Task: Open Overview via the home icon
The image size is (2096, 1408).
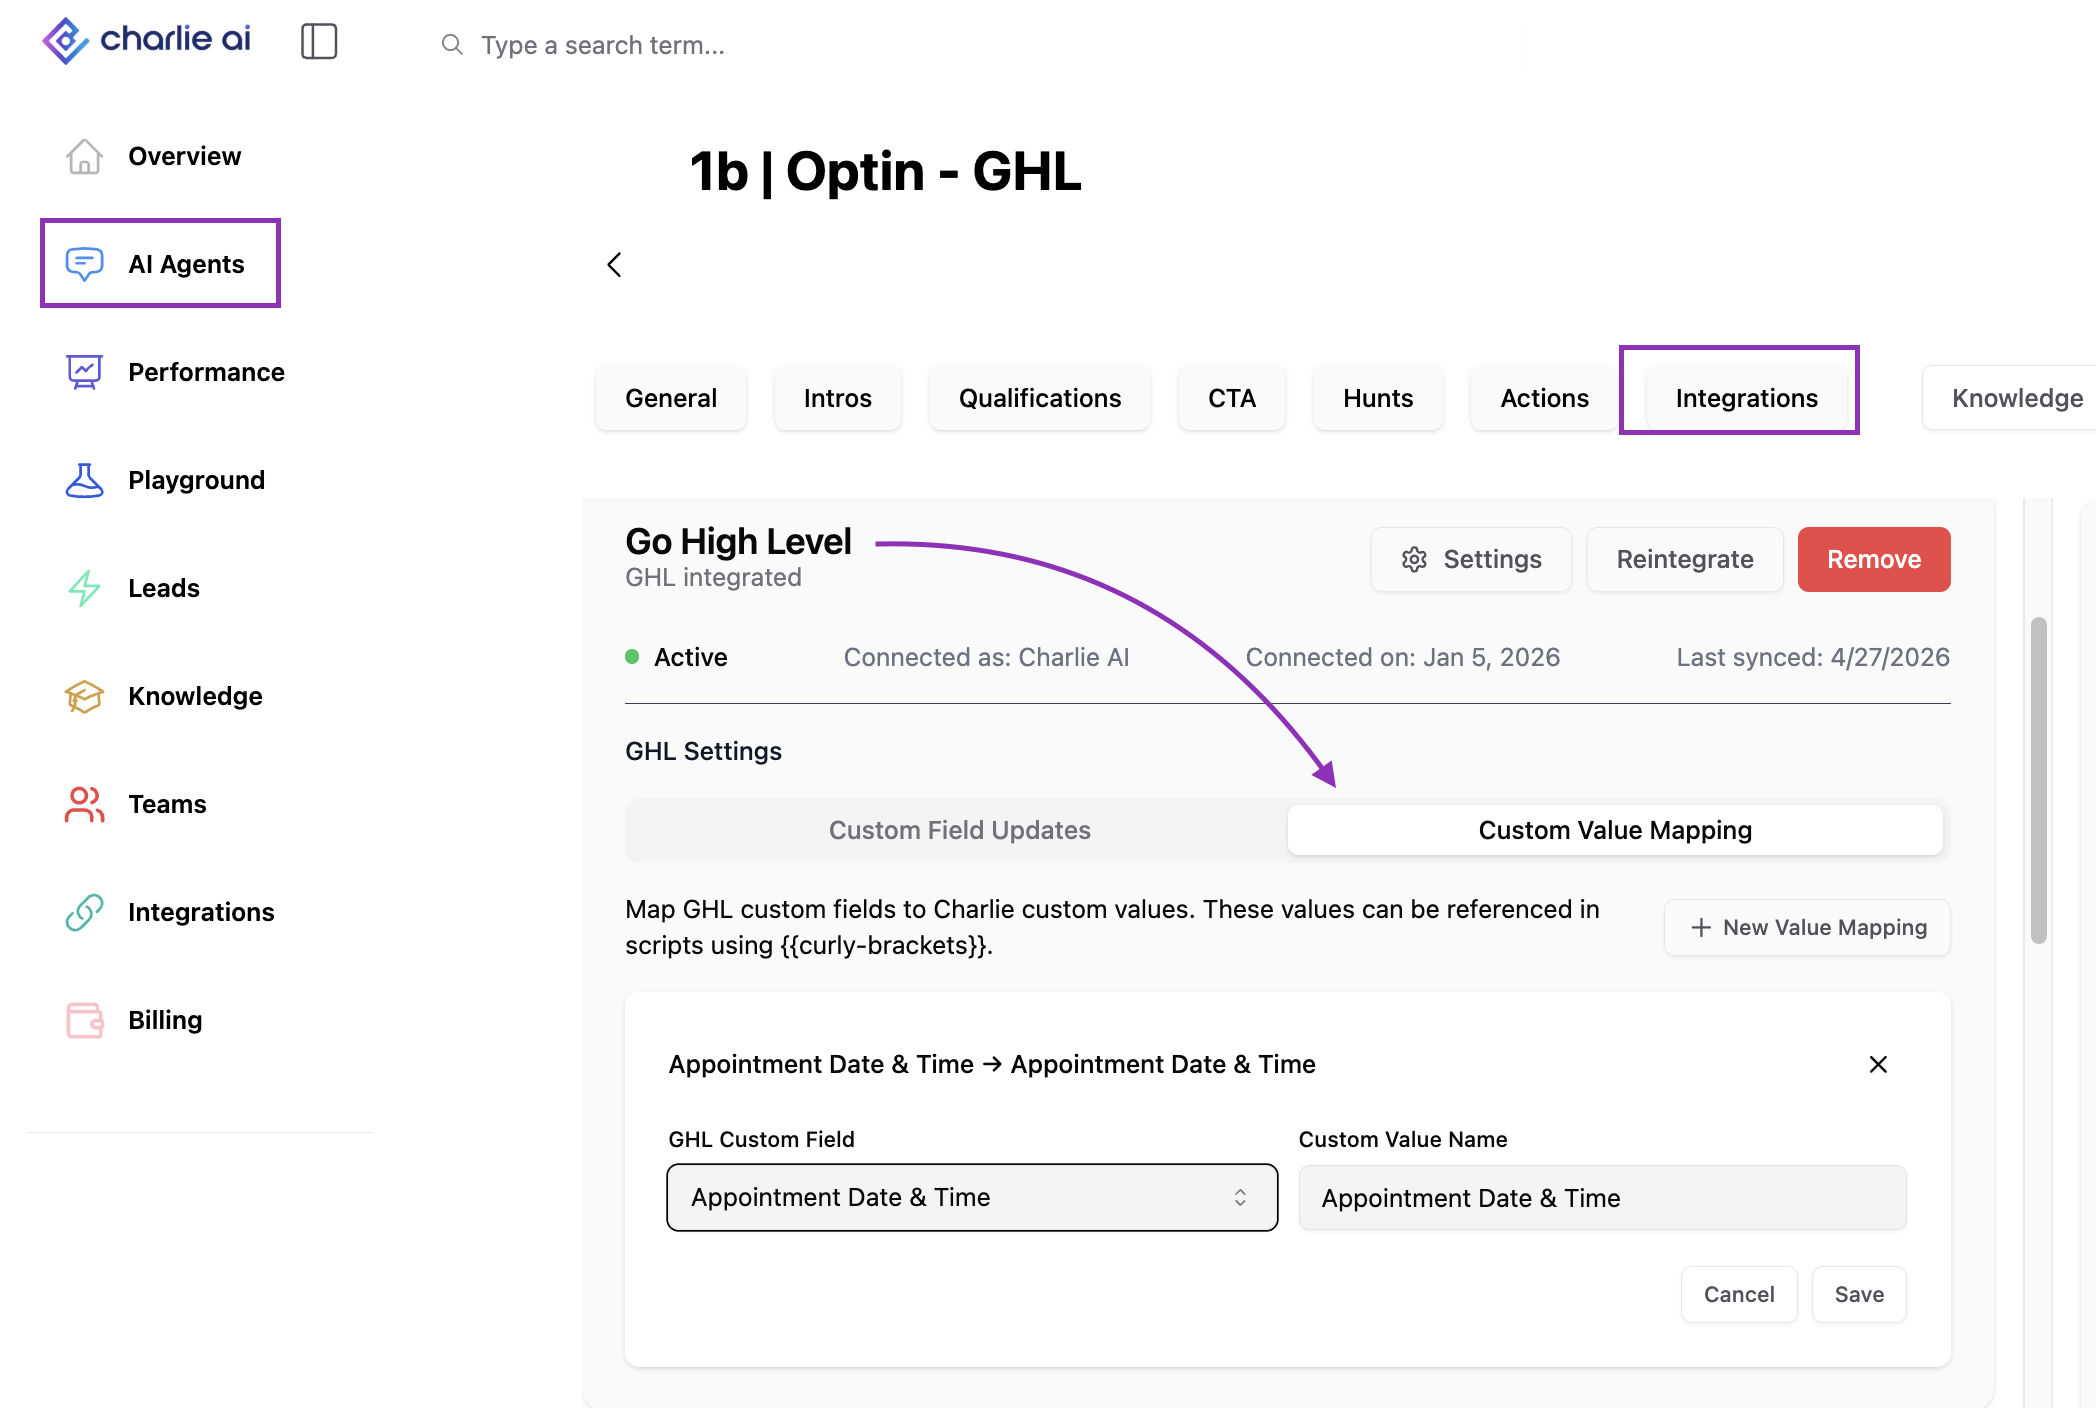Action: [84, 156]
